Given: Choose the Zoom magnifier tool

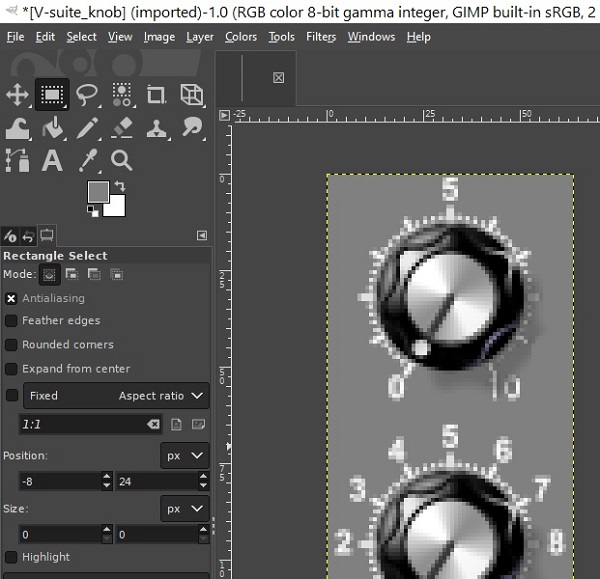Looking at the screenshot, I should tap(122, 161).
